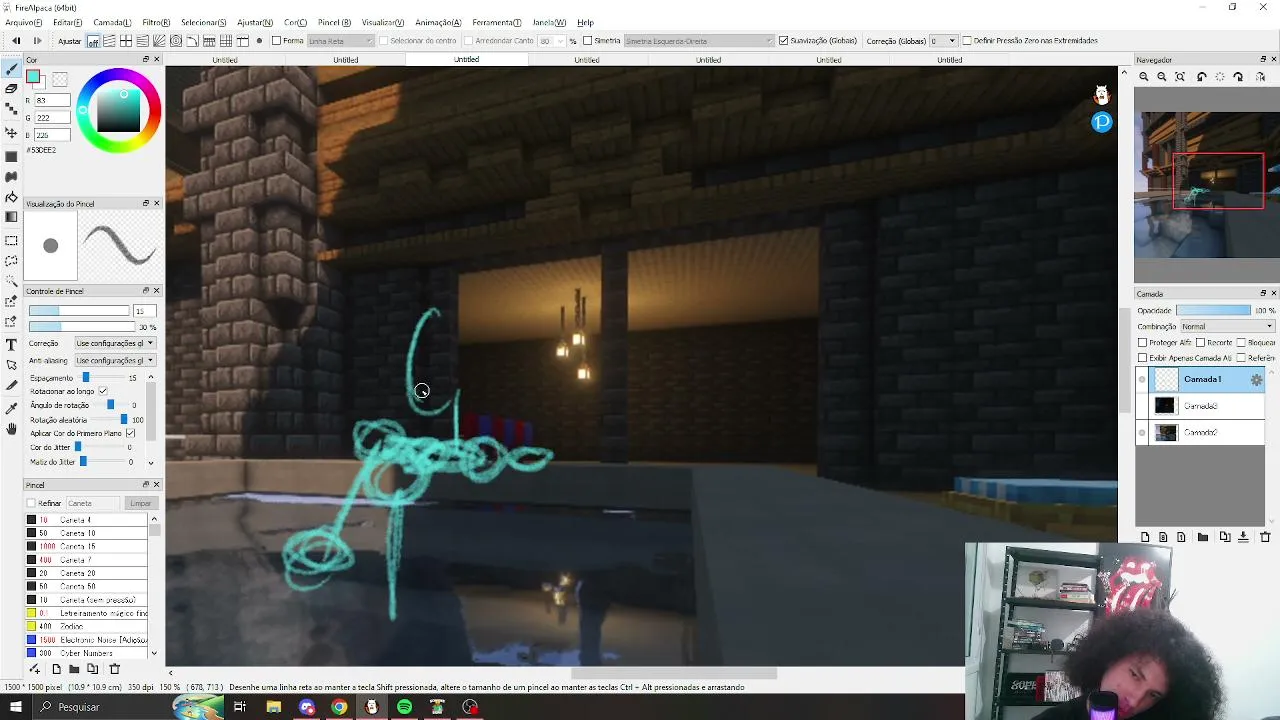Open the Selecionar menu
1280x720 pixels.
203,22
